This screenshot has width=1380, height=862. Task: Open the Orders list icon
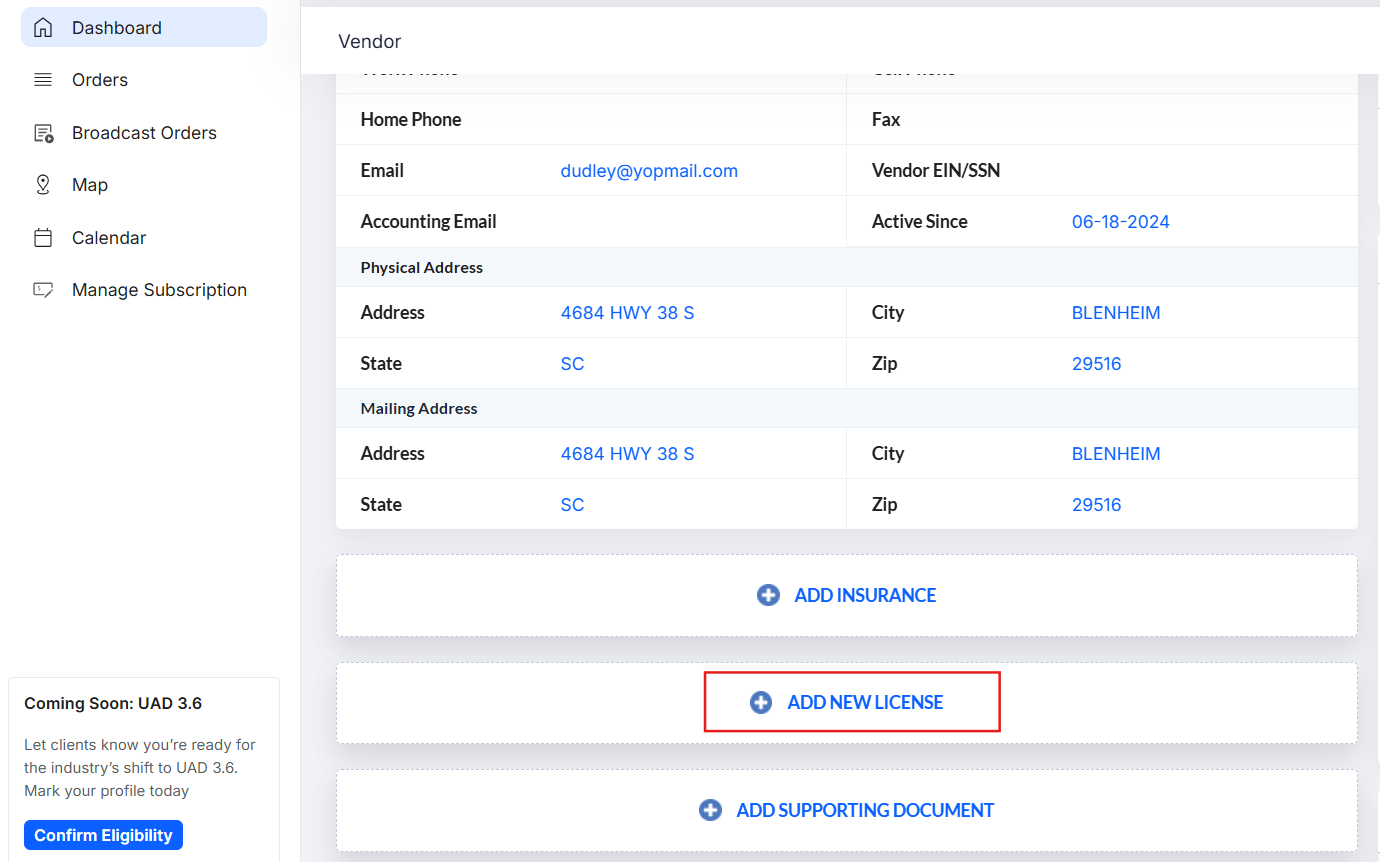[x=43, y=79]
